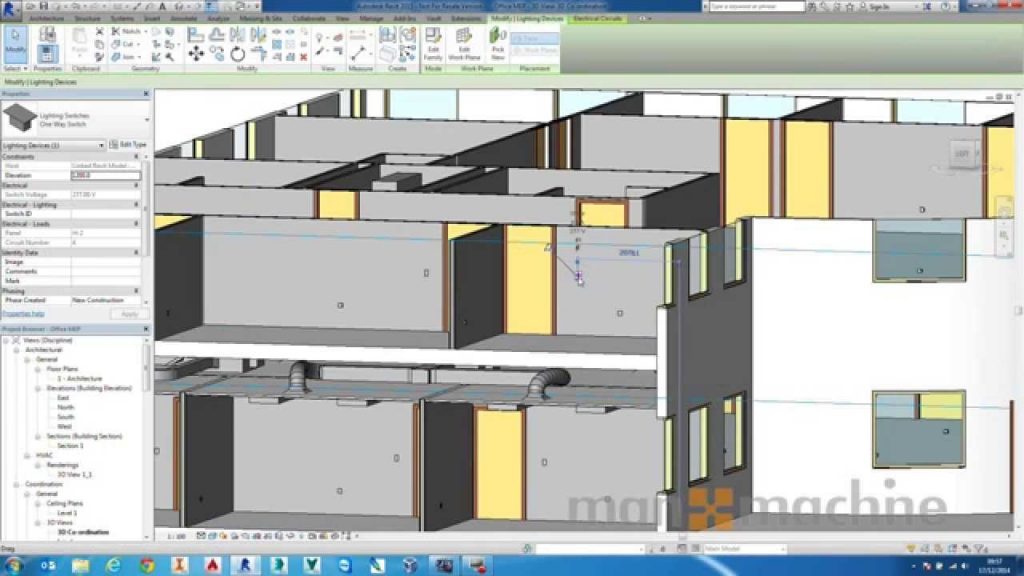This screenshot has width=1024, height=576.
Task: Open the Lighting Switches type selector dropdown
Action: [x=146, y=120]
